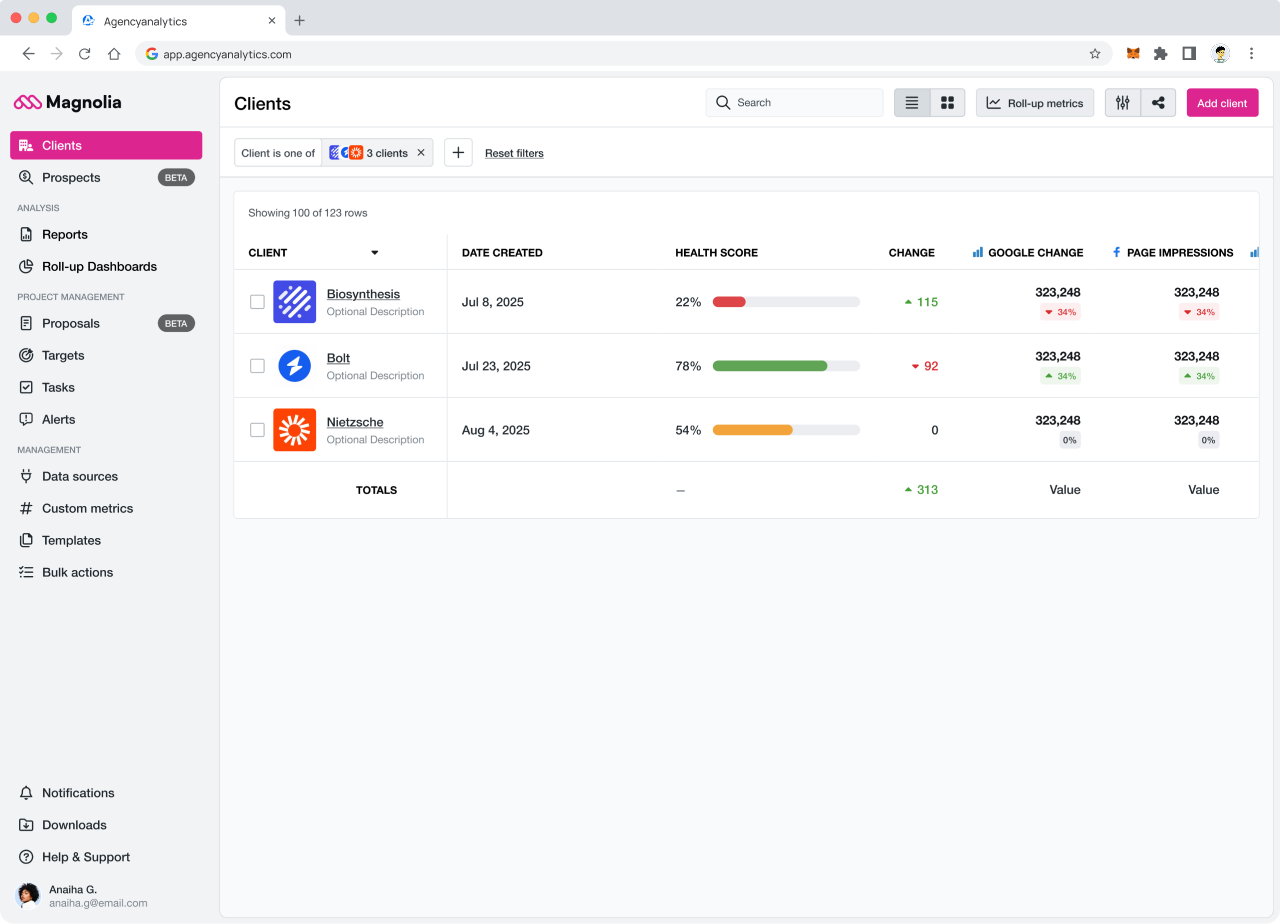Click the Bolt health score bar
Image resolution: width=1280 pixels, height=924 pixels.
[786, 366]
